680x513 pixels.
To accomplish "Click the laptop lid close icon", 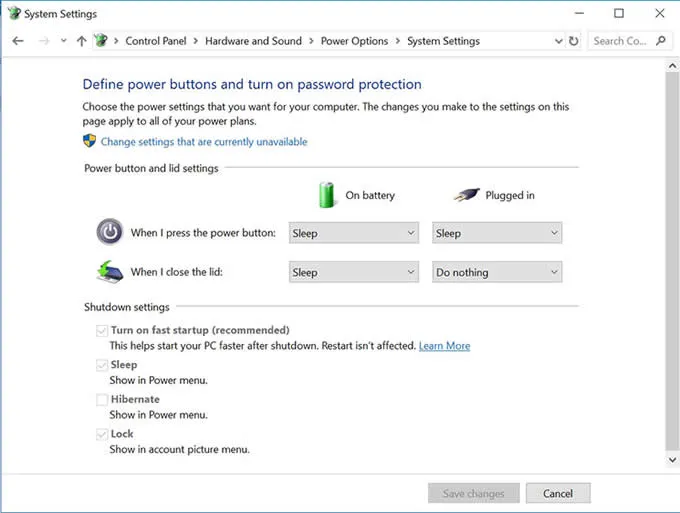I will point(109,272).
